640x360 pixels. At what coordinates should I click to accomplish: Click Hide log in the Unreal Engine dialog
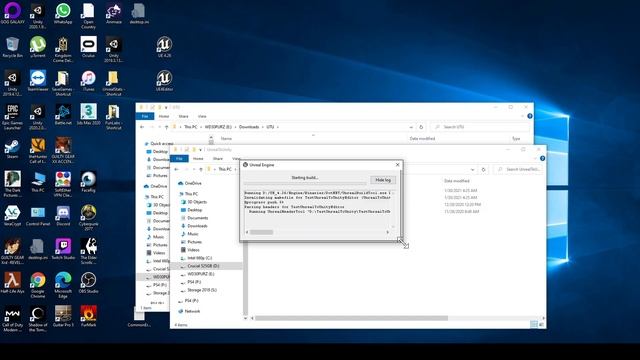(383, 180)
